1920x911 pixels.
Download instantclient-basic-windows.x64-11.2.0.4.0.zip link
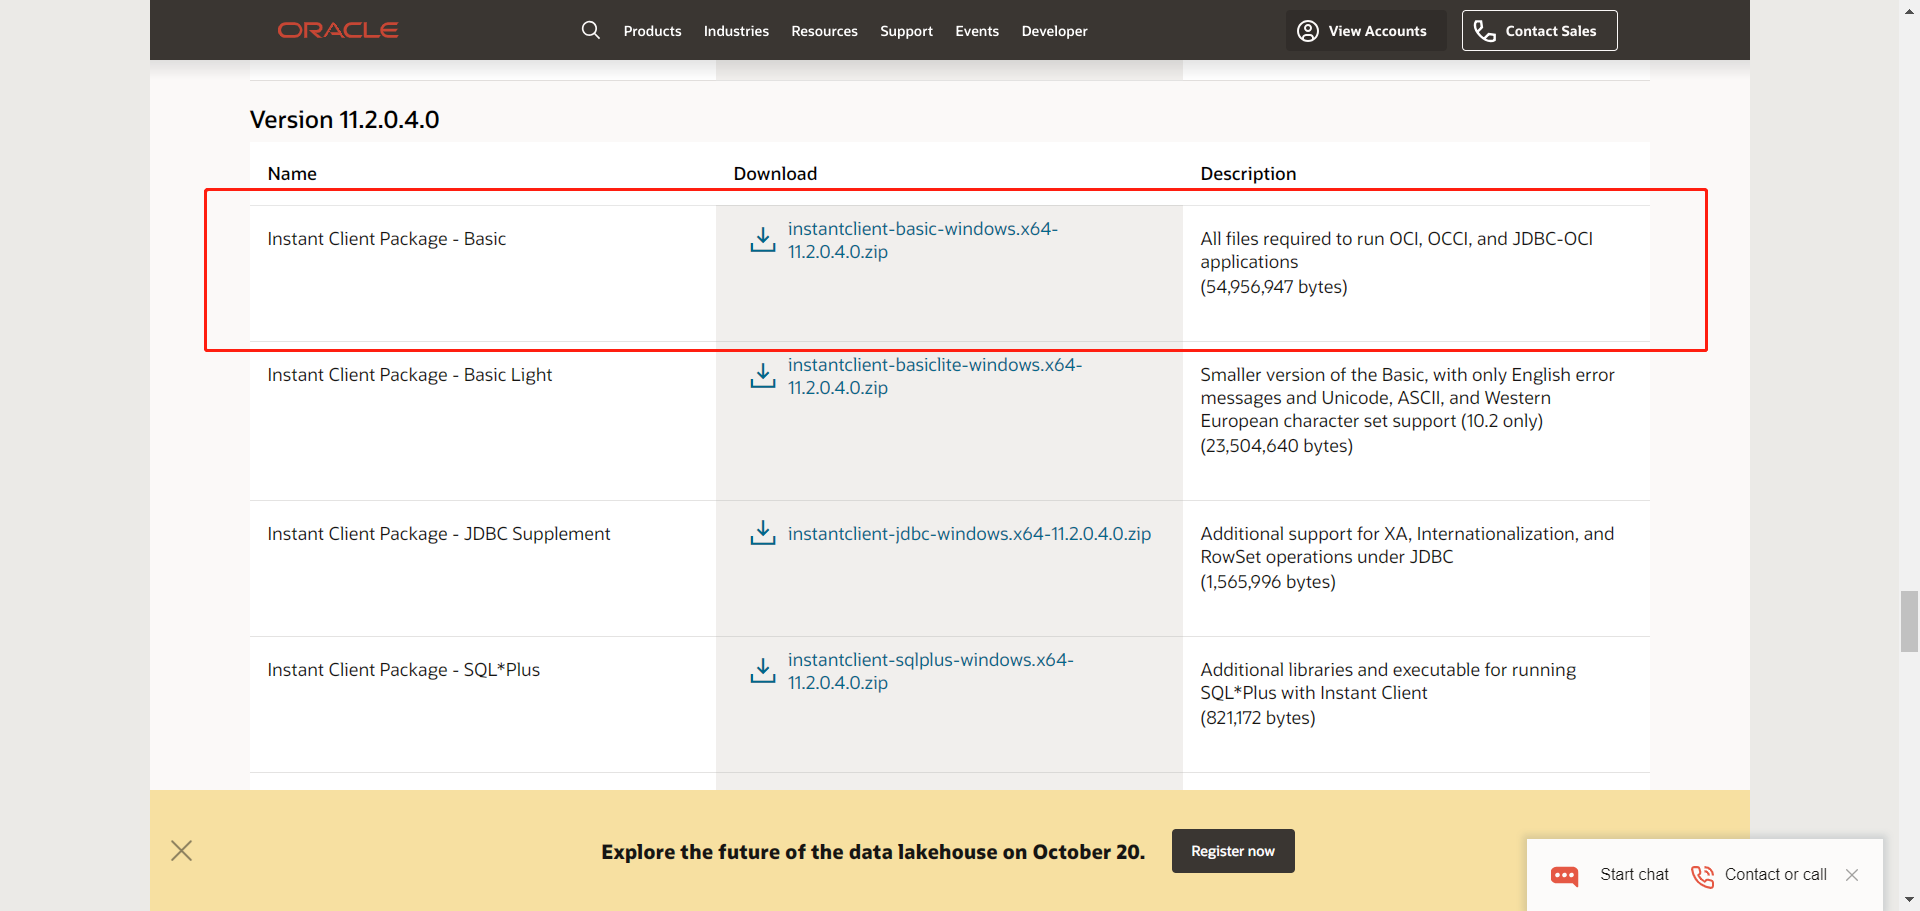922,240
